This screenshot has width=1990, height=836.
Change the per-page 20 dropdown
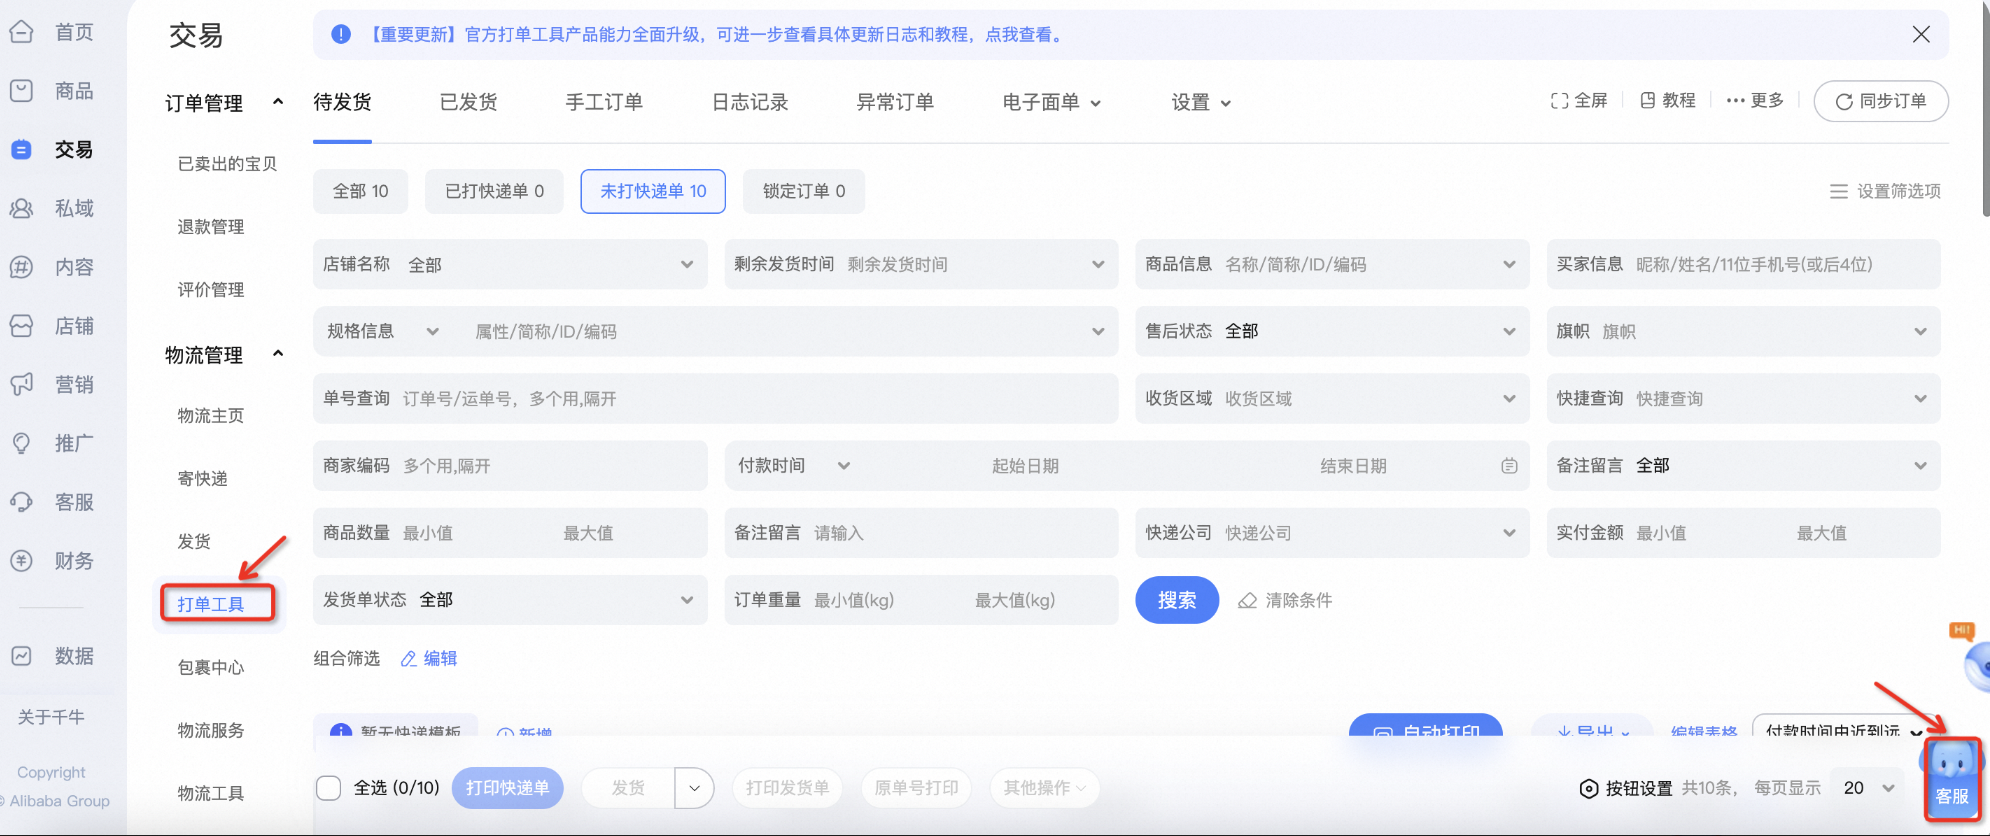[1868, 788]
